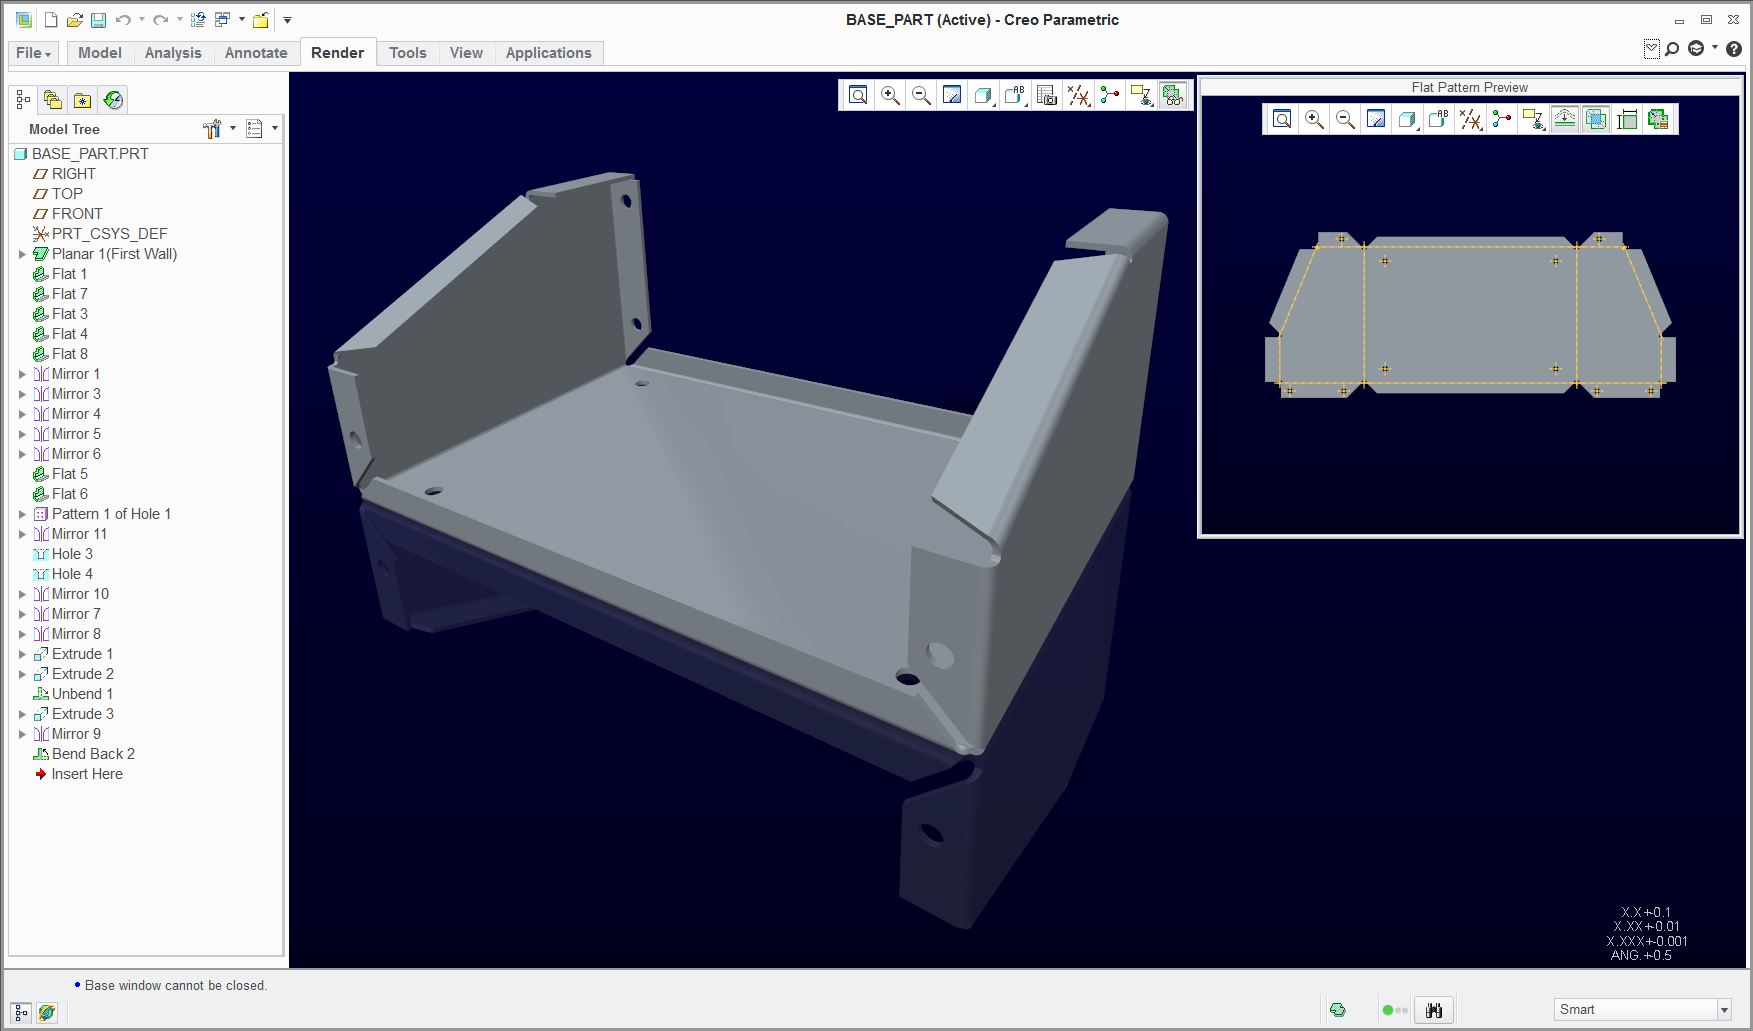Undo the last action

[x=123, y=19]
